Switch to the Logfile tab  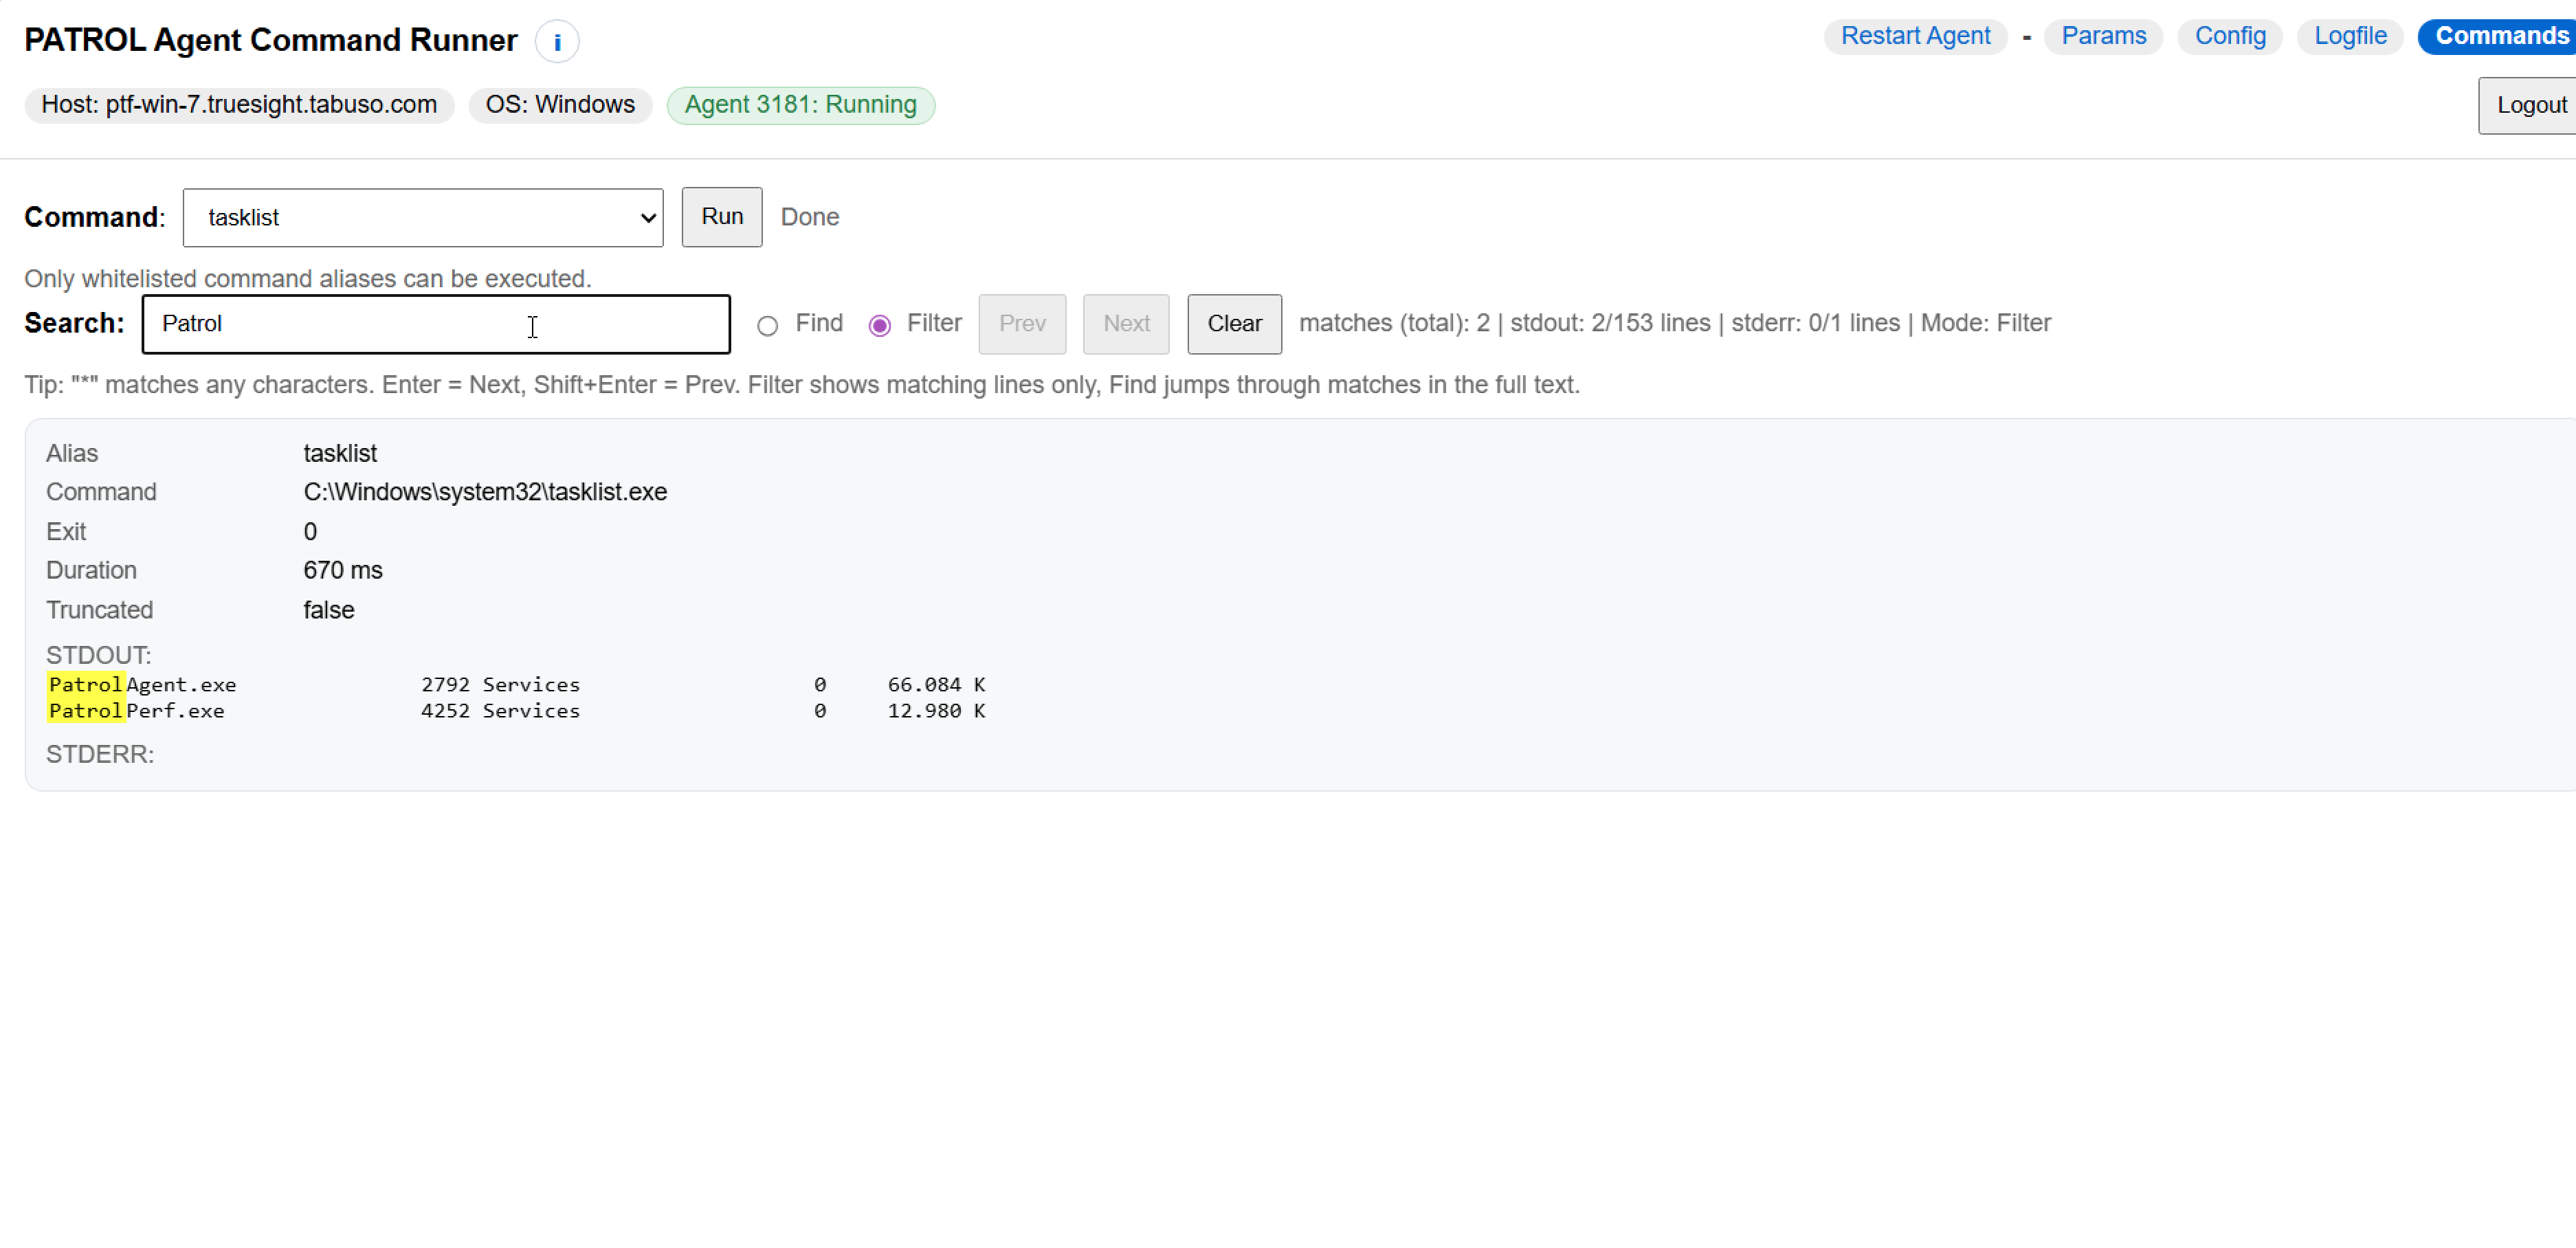(2349, 36)
